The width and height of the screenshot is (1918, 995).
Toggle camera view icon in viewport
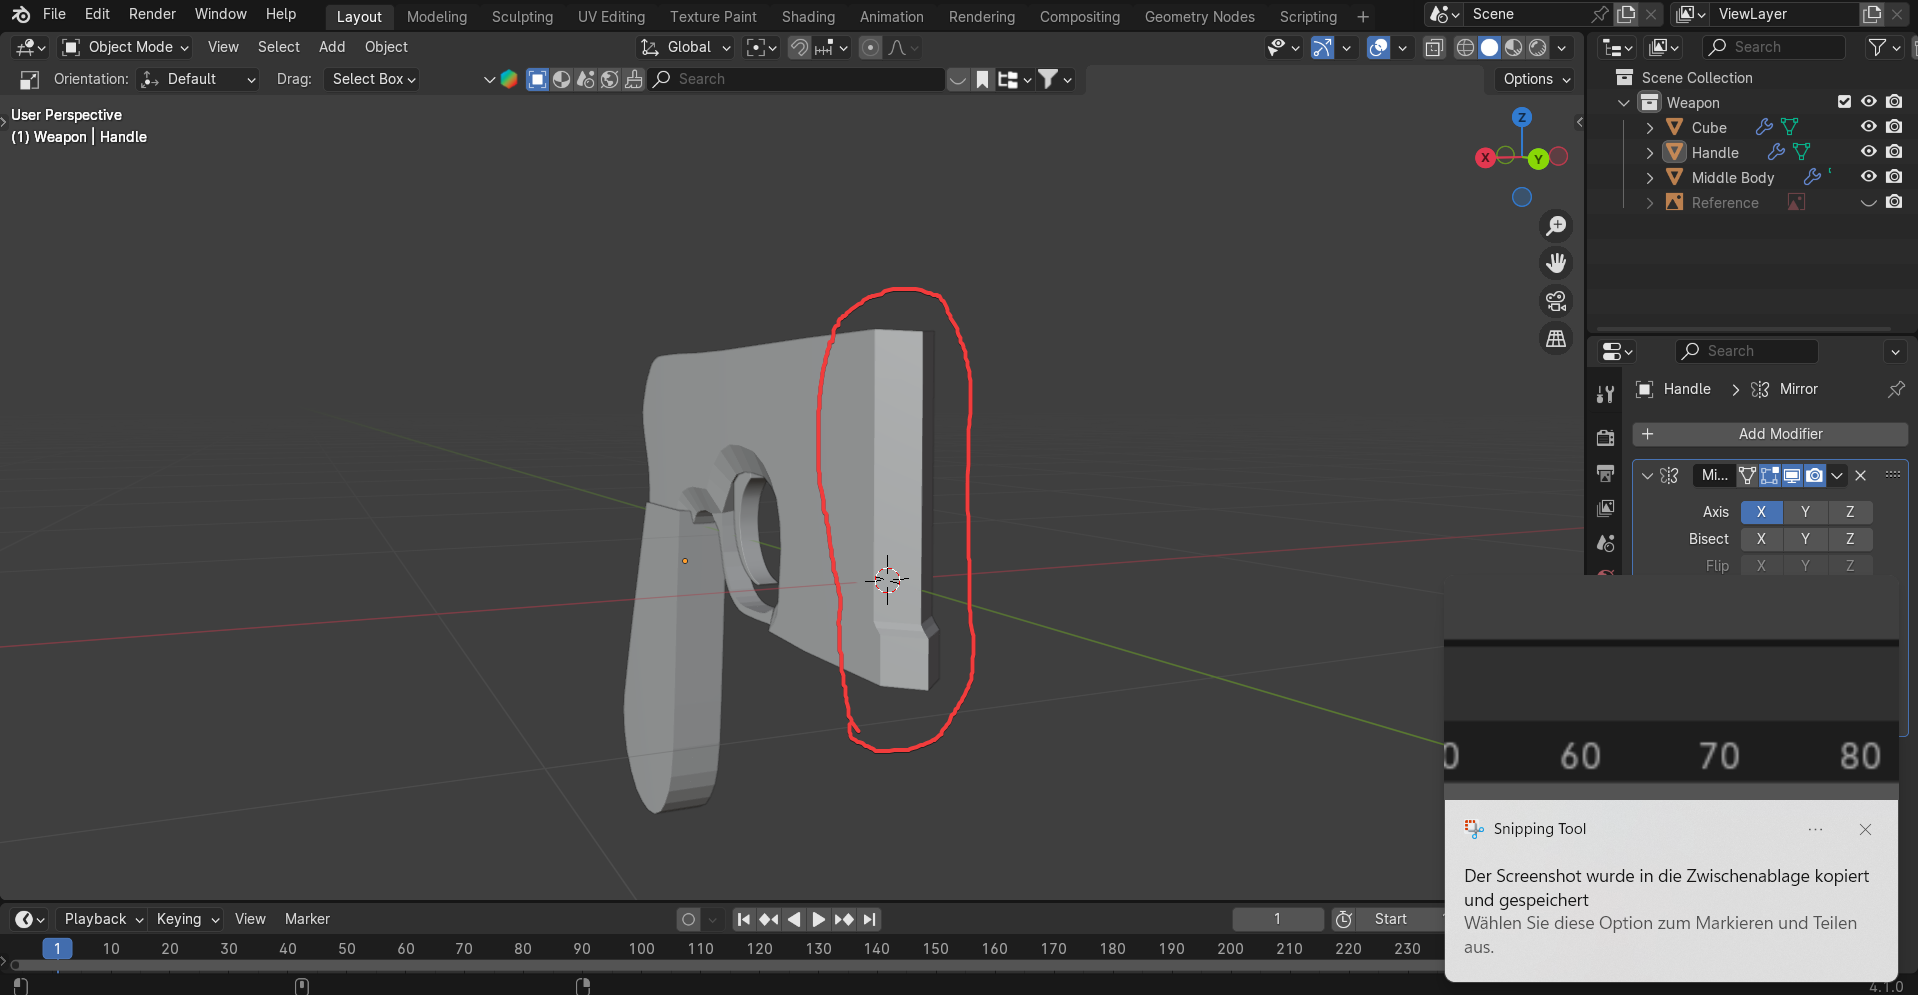1556,301
